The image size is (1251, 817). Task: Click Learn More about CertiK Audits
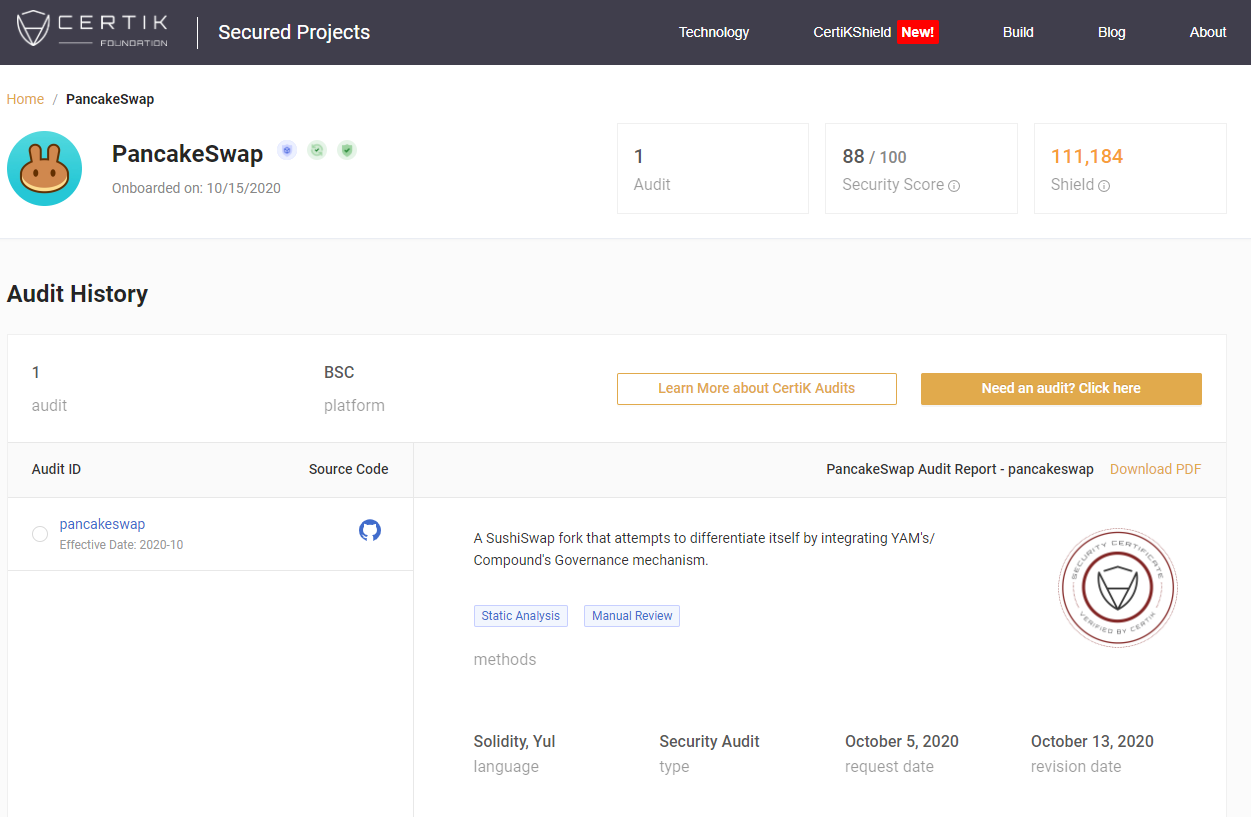point(756,389)
